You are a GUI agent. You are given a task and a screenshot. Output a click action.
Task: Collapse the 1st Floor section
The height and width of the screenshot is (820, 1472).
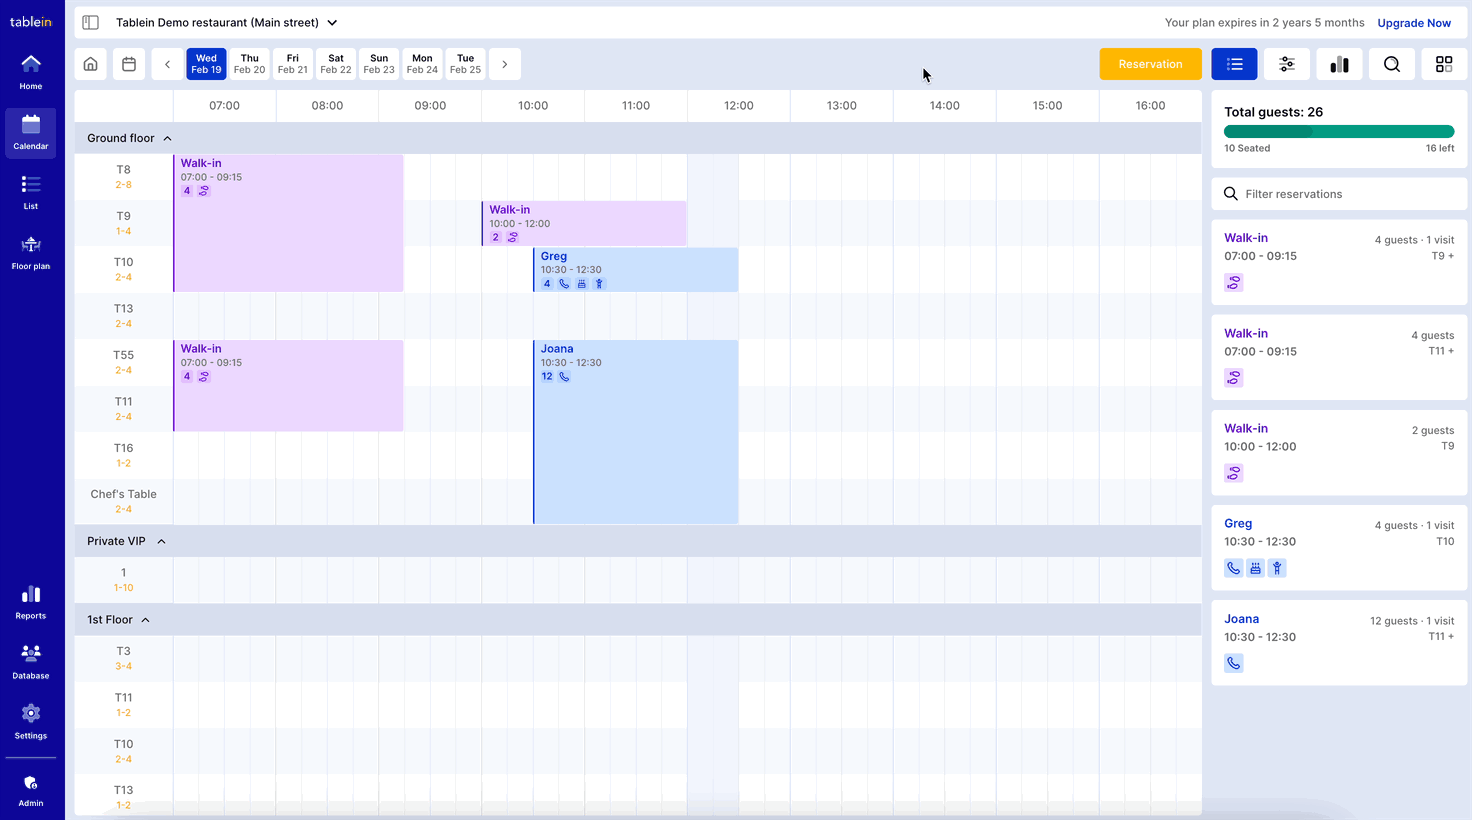click(145, 620)
